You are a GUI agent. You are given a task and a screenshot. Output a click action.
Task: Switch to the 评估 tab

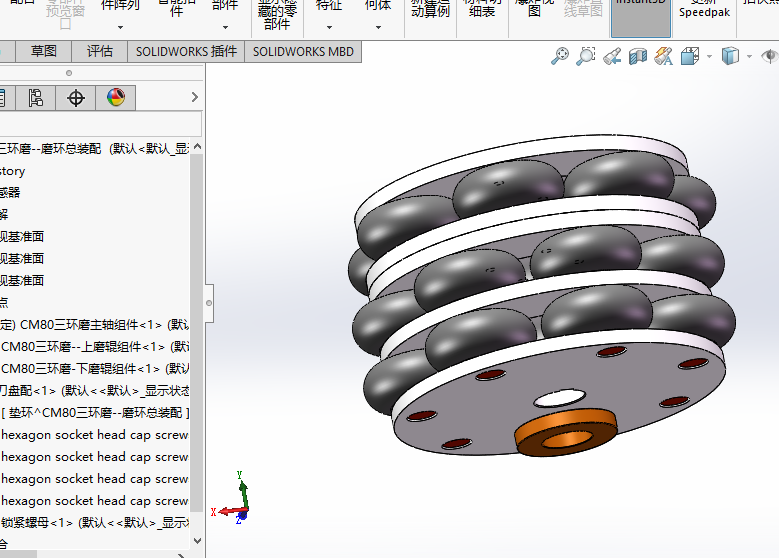pos(99,51)
